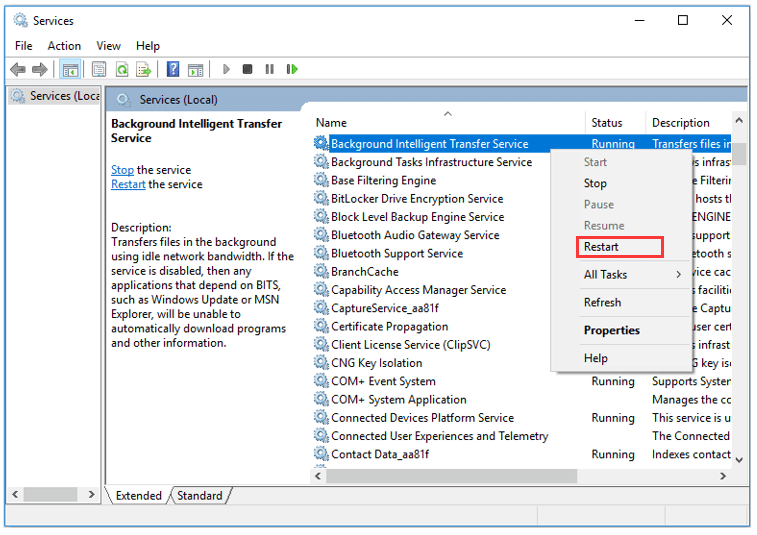Toggle Show/Hide Console Tree toolbar icon
Viewport: 757px width, 535px height.
click(70, 70)
